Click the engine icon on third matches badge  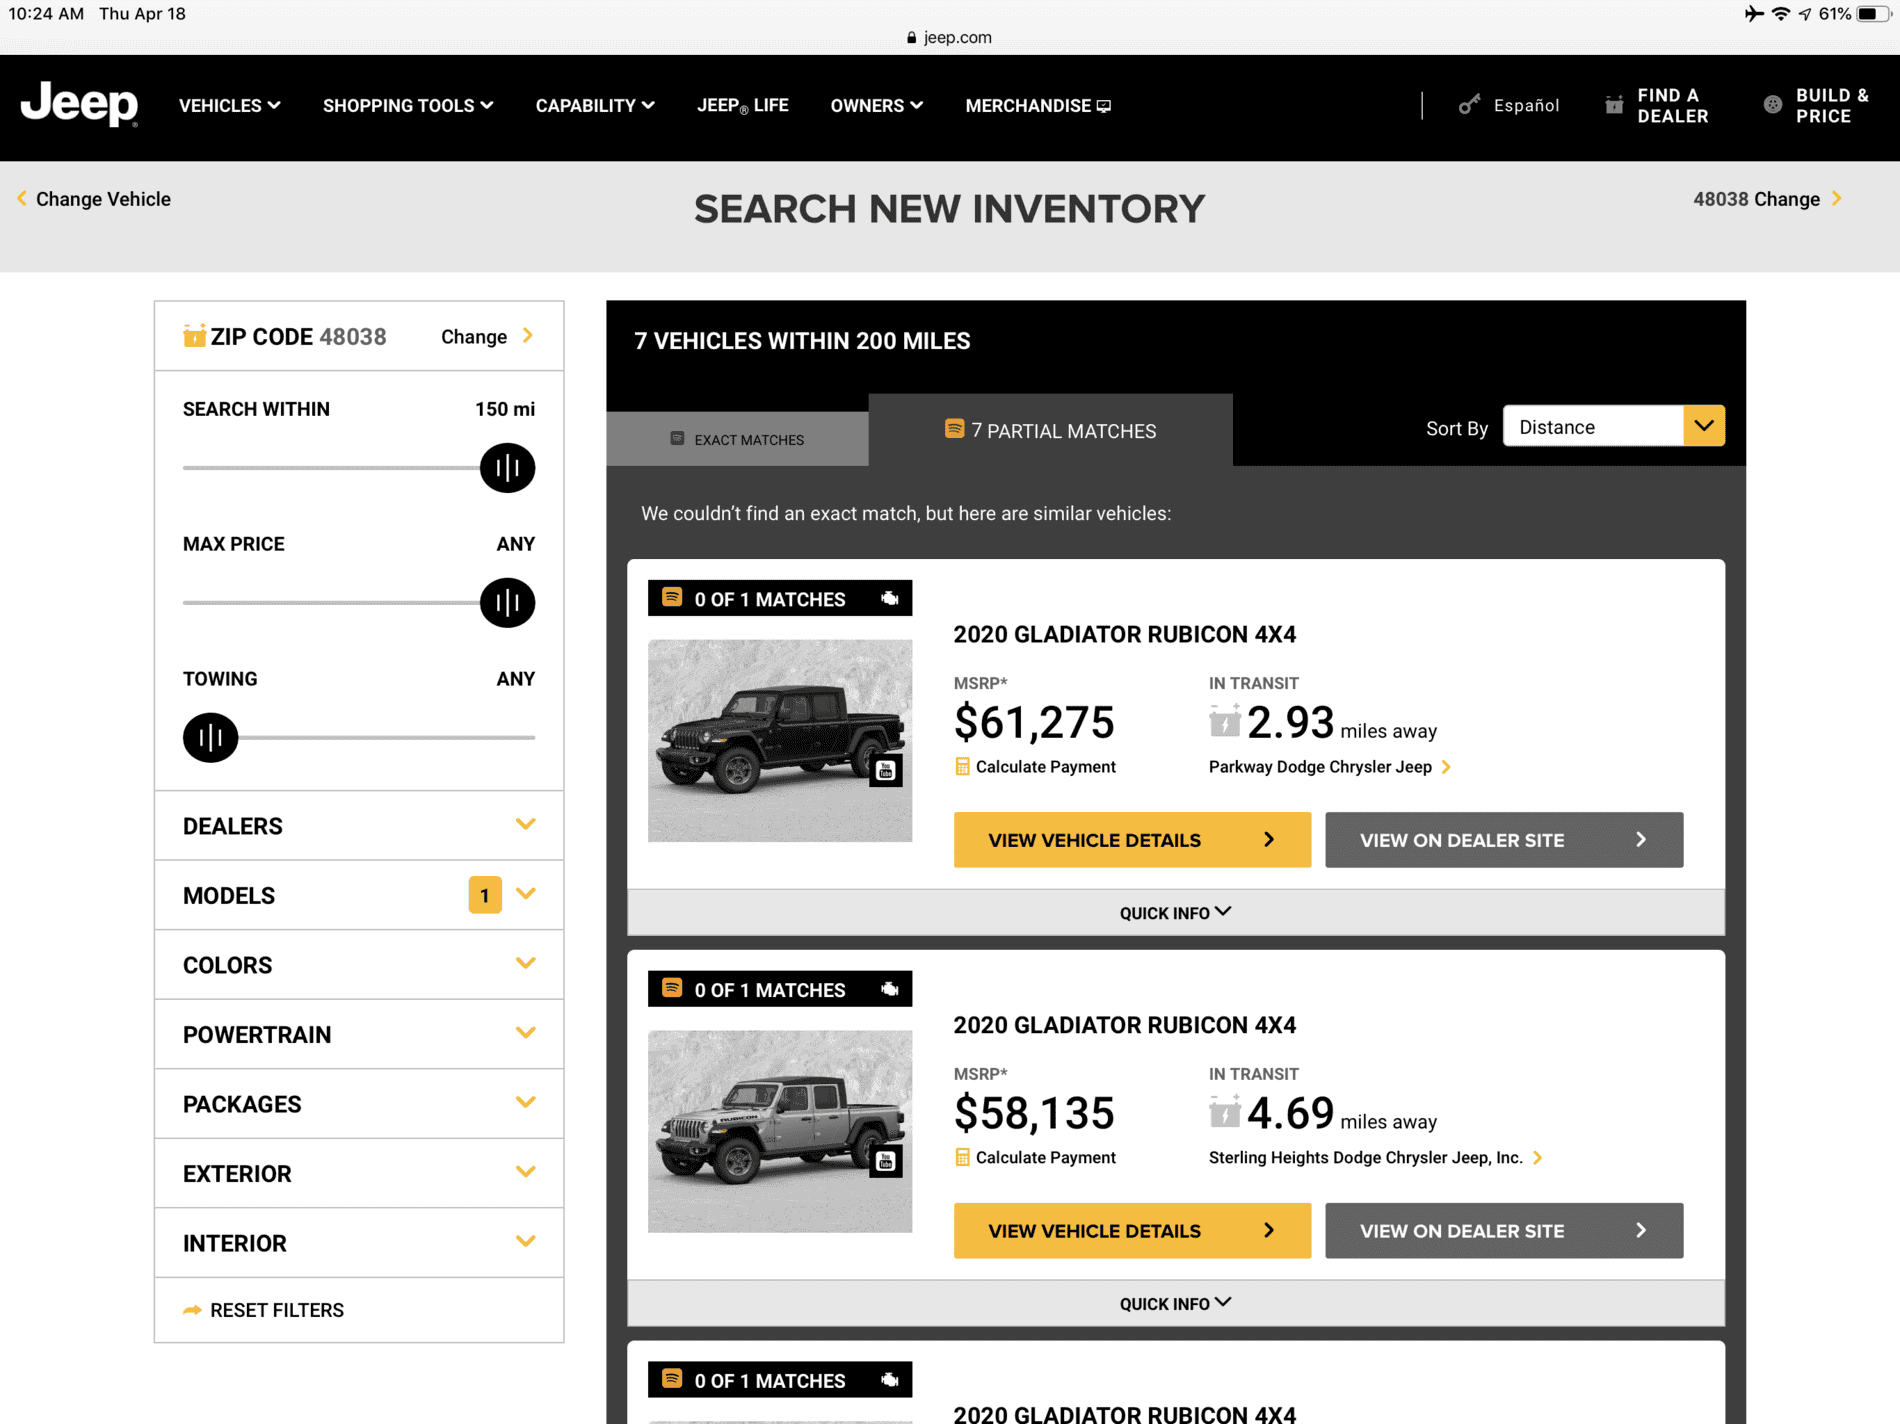[889, 1380]
